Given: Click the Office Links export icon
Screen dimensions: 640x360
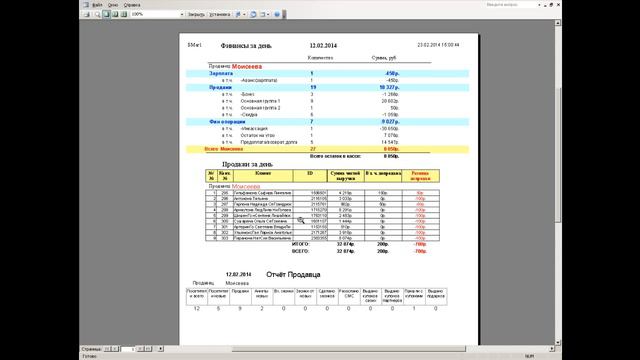Looking at the screenshot, I should (238, 14).
